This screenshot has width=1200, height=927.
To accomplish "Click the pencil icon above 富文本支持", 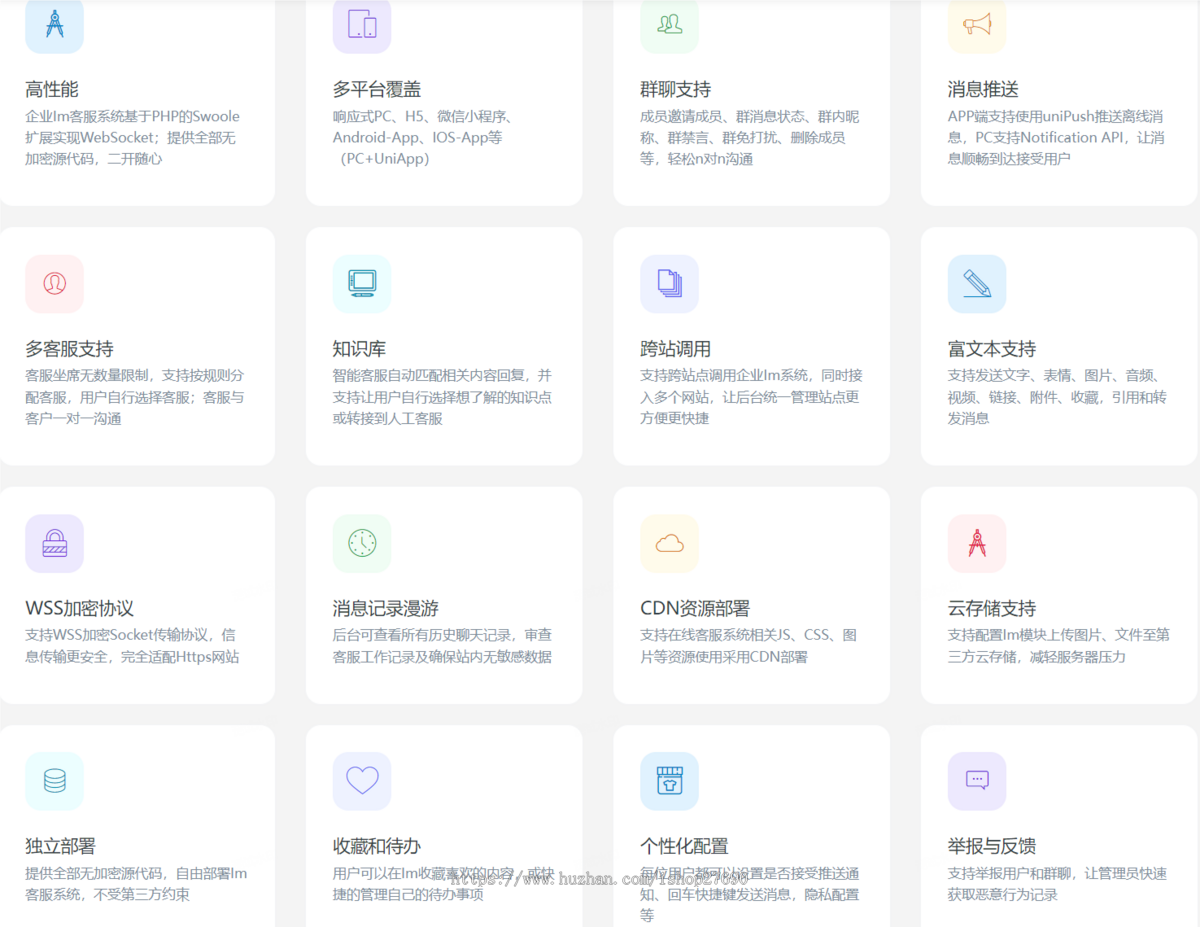I will tap(977, 283).
